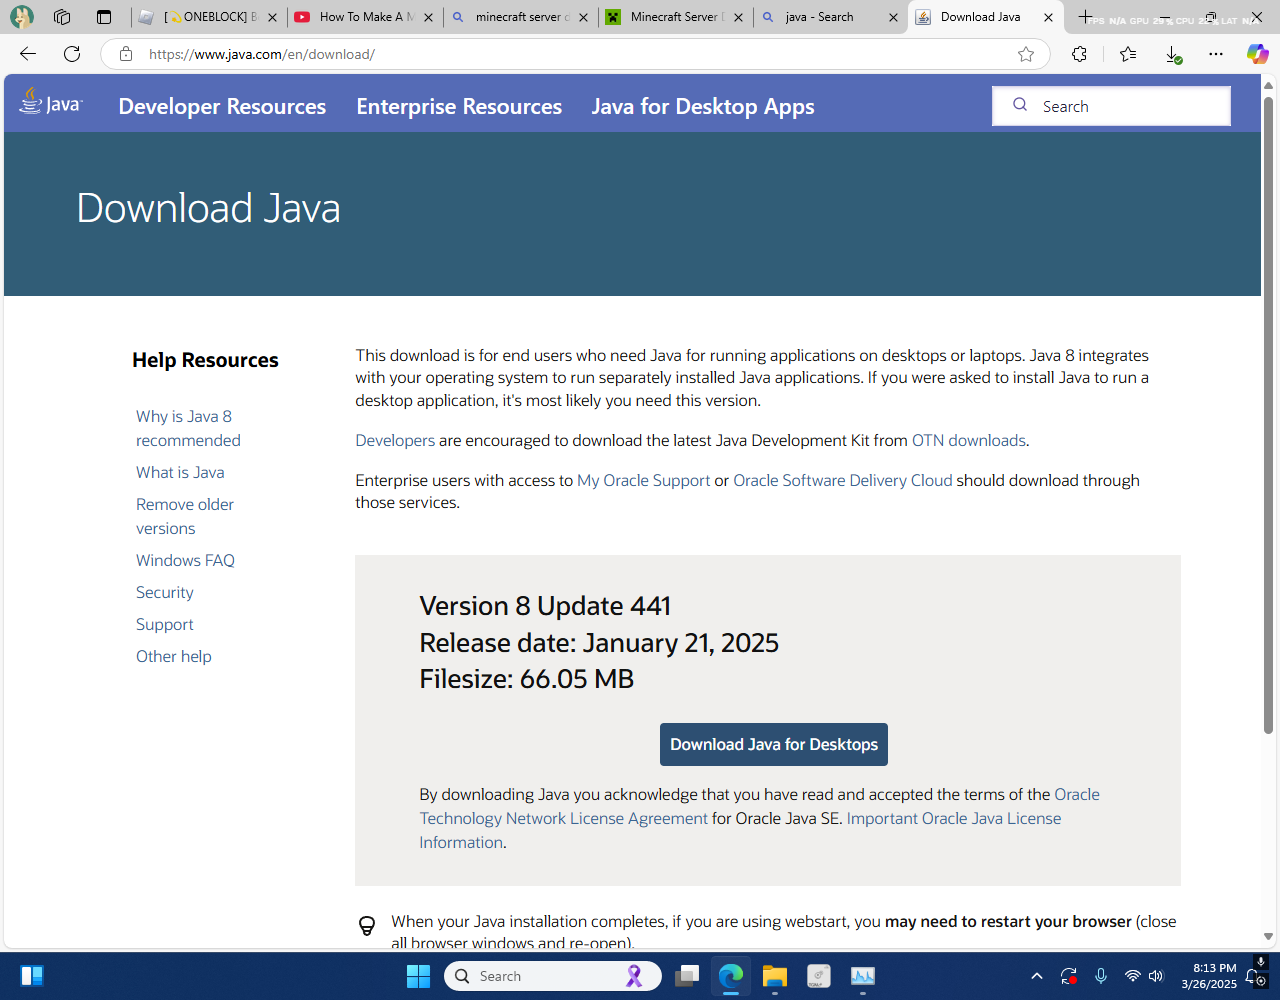Switch to the How To Make A M tab

tap(367, 17)
